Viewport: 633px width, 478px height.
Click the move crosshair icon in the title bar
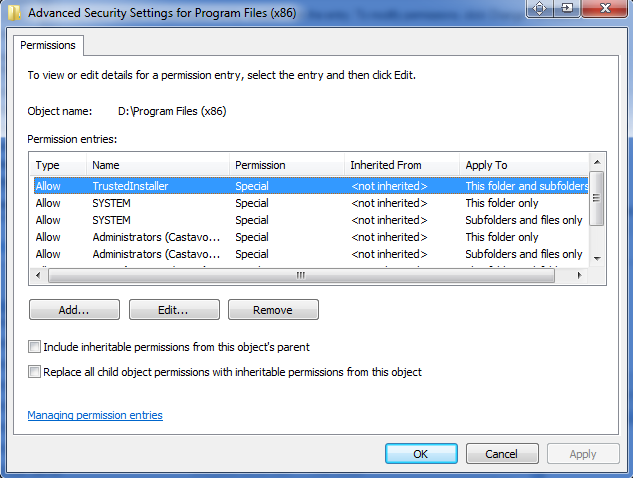tap(540, 8)
